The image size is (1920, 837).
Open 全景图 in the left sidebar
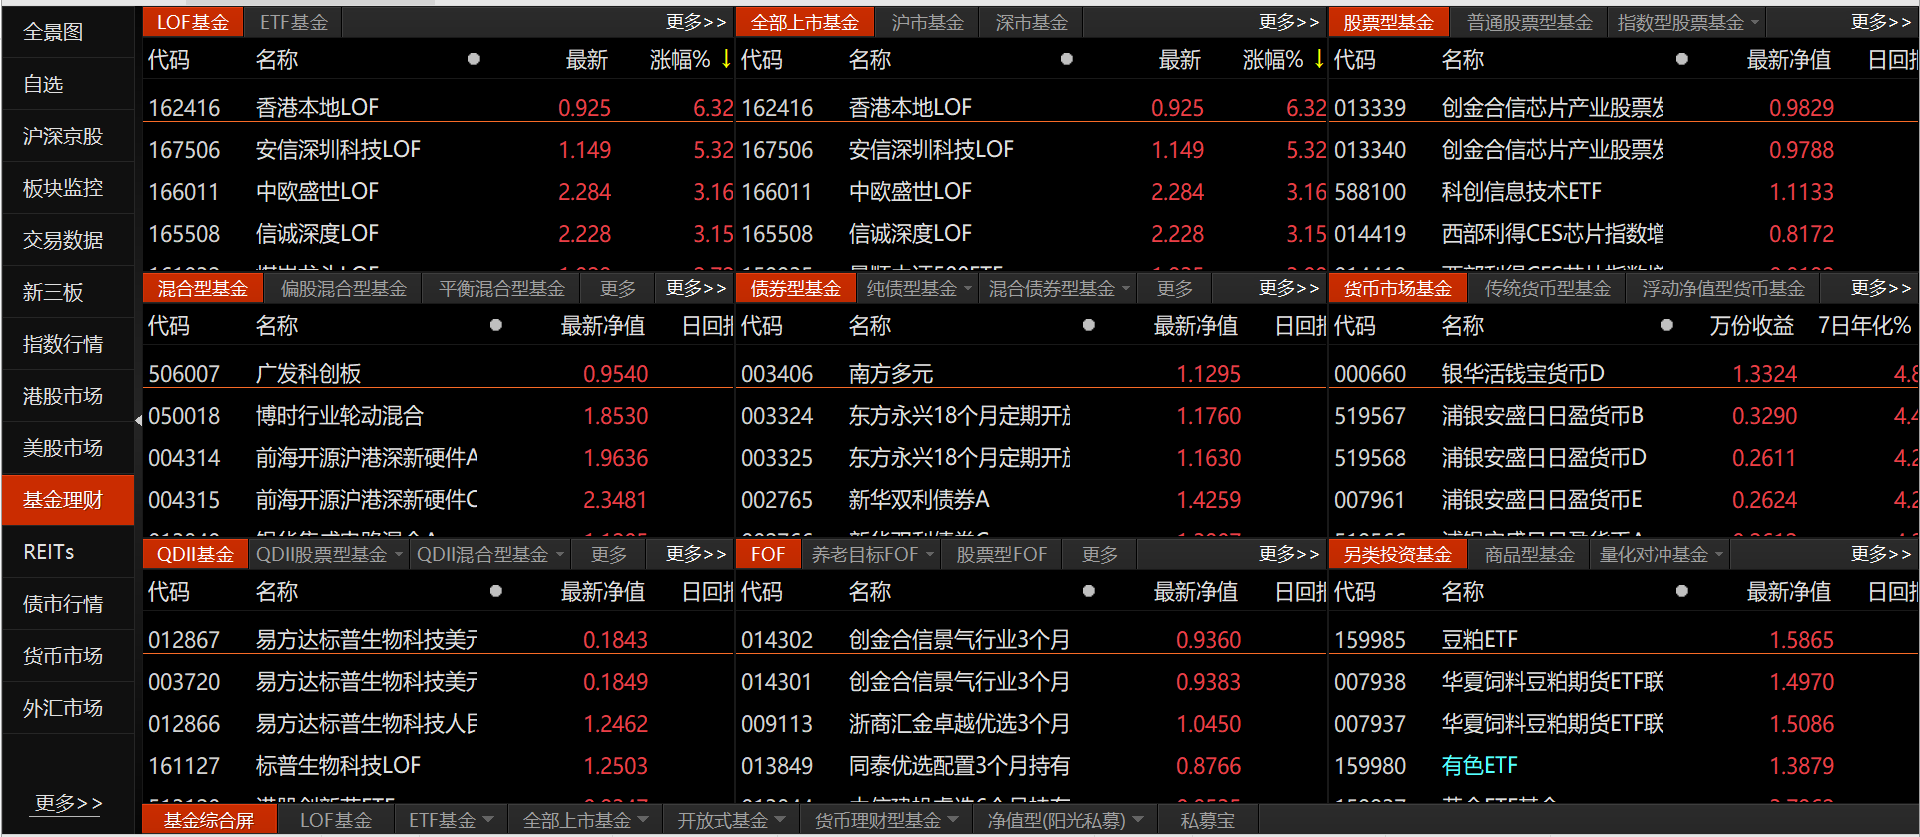68,32
